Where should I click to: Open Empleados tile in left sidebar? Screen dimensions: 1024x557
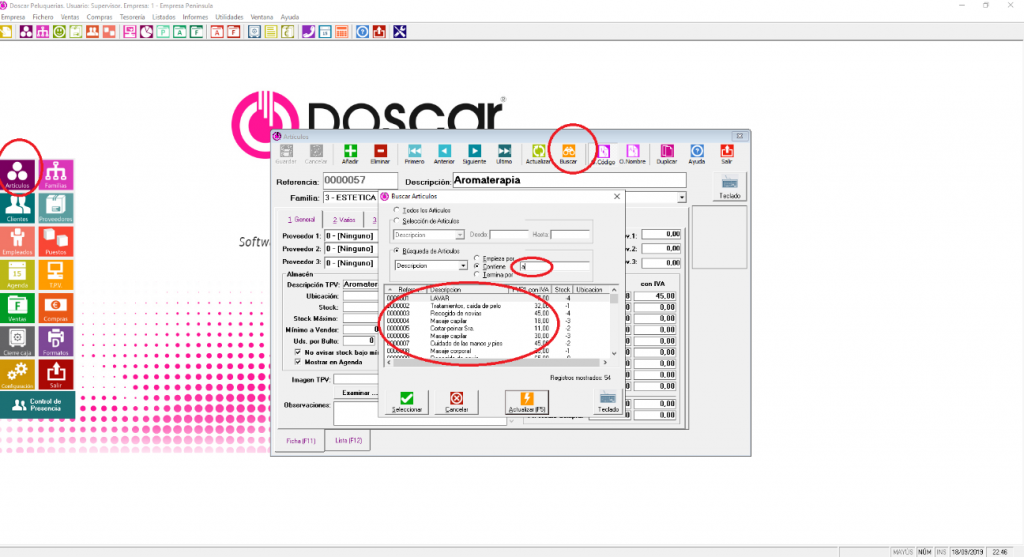(18, 242)
